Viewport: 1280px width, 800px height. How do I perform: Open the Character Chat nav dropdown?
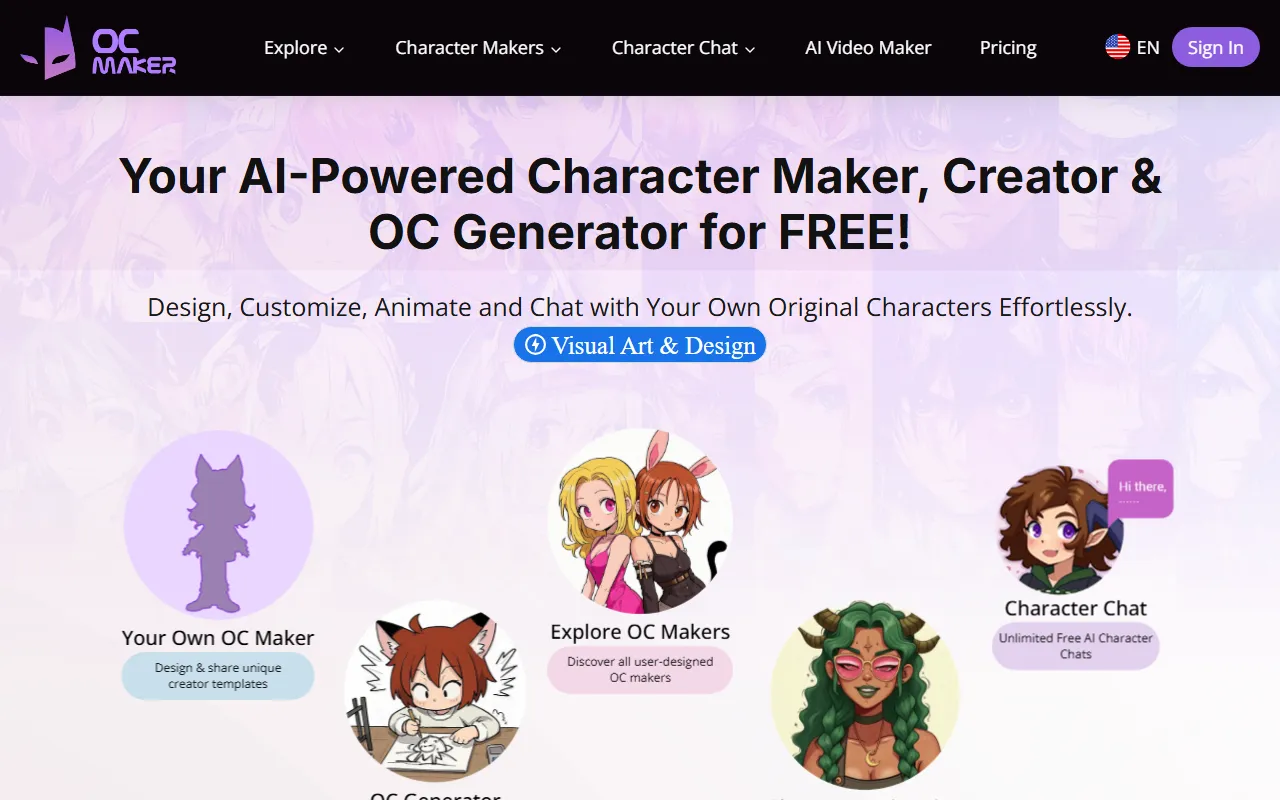coord(683,48)
